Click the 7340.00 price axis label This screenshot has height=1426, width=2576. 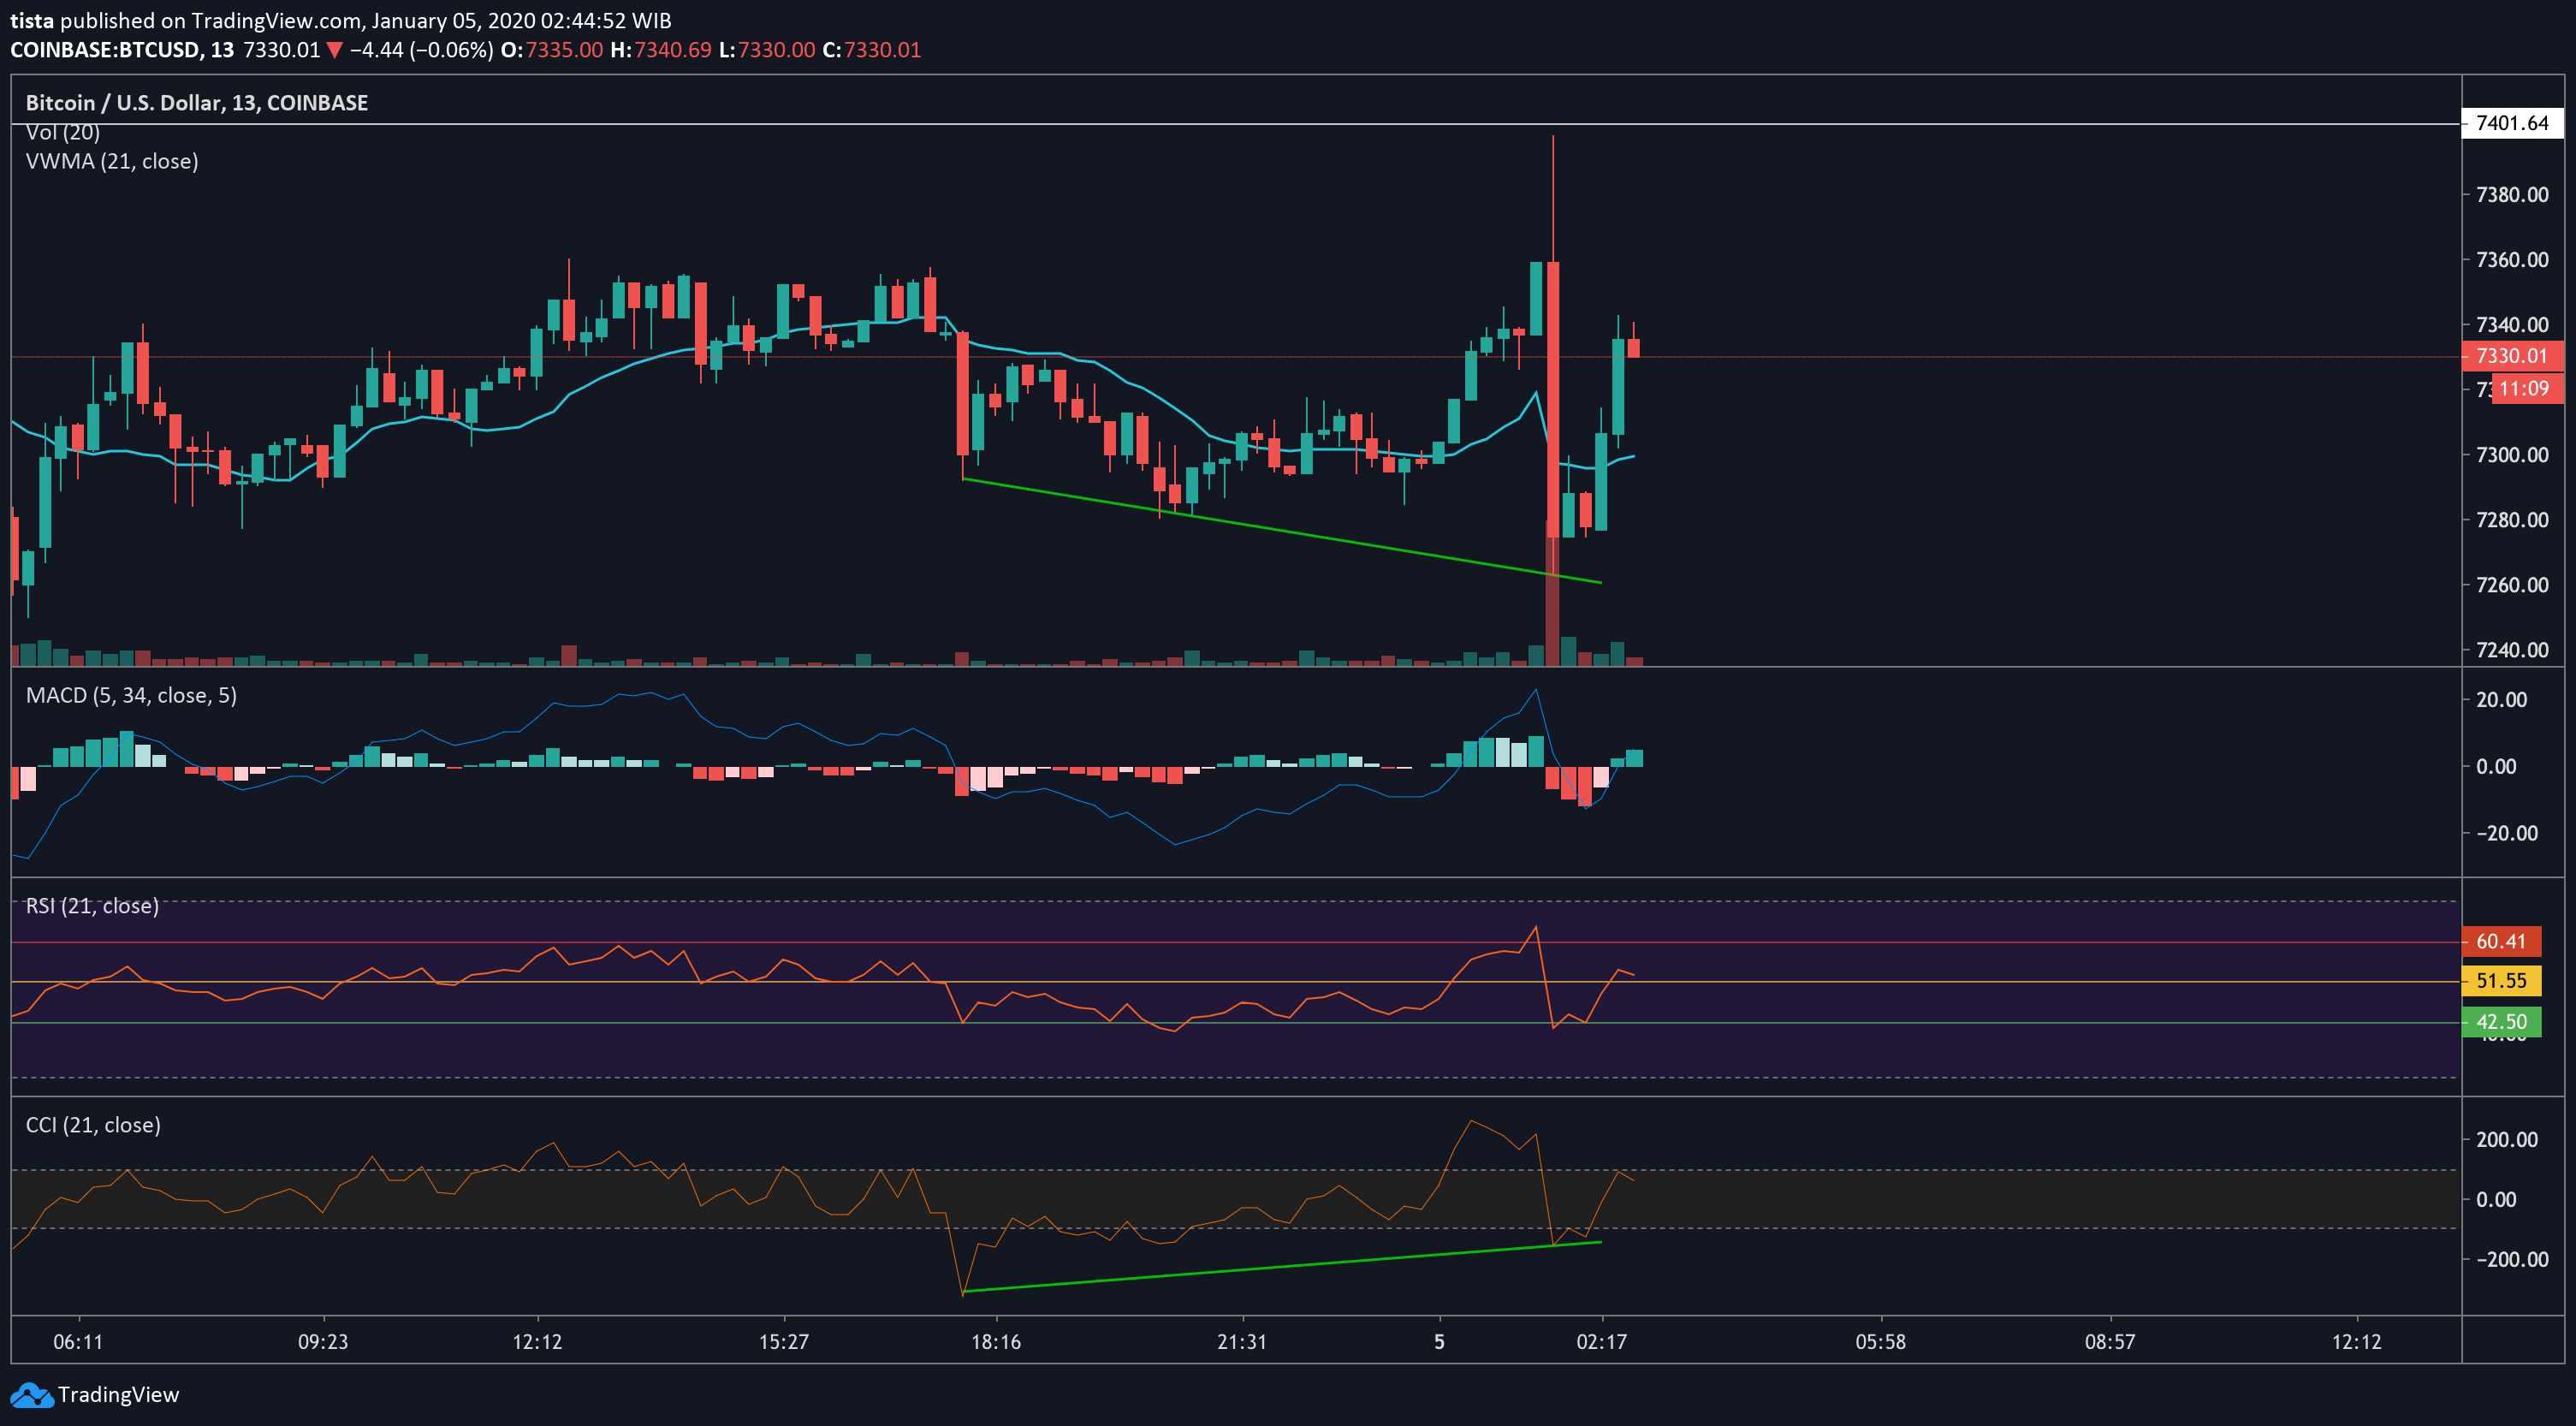click(x=2512, y=325)
